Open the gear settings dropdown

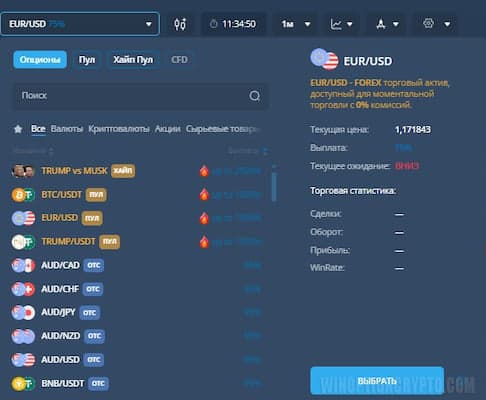(436, 24)
